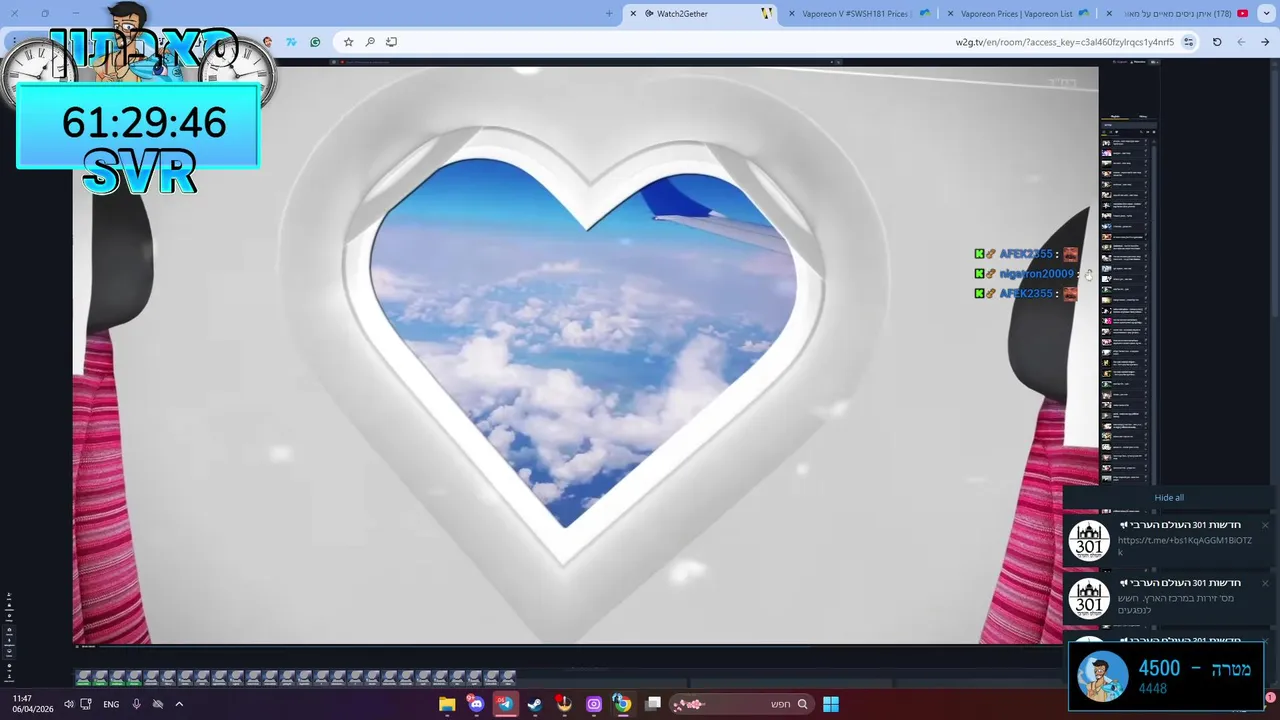Close the Vaporeon Prices | Vaporeon List tab
1280x720 pixels.
pos(950,14)
